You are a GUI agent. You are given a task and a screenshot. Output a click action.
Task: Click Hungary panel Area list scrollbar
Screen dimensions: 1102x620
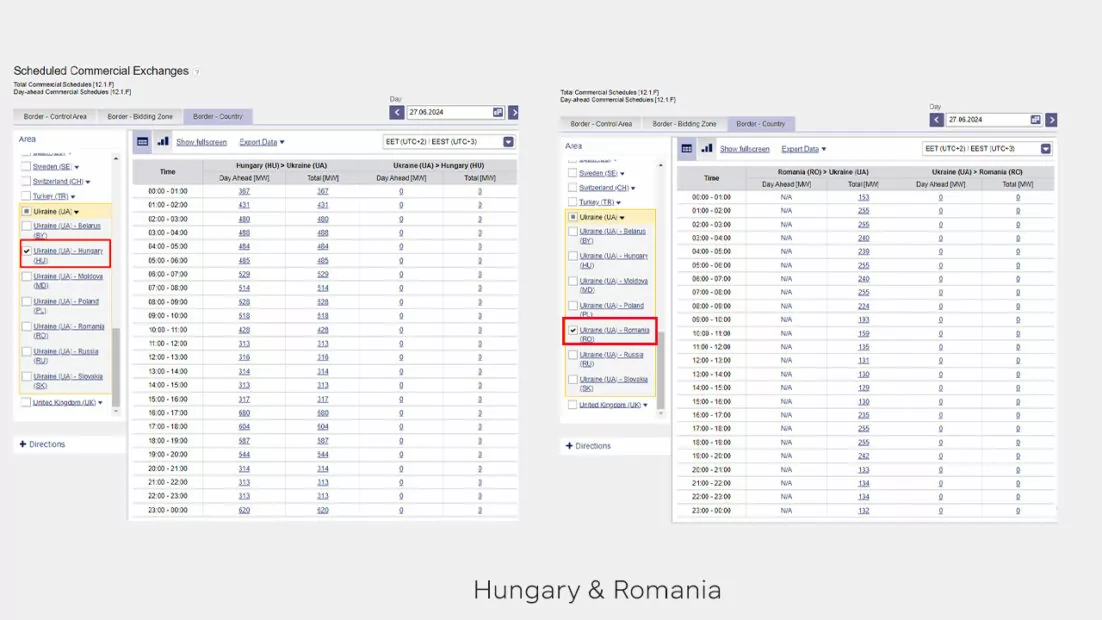pos(116,366)
